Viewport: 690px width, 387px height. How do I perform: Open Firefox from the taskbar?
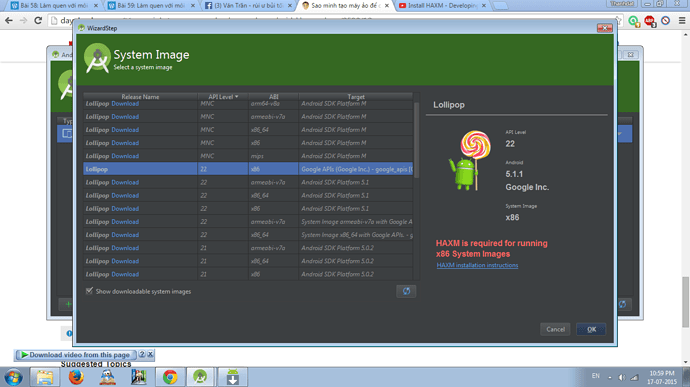tap(76, 377)
